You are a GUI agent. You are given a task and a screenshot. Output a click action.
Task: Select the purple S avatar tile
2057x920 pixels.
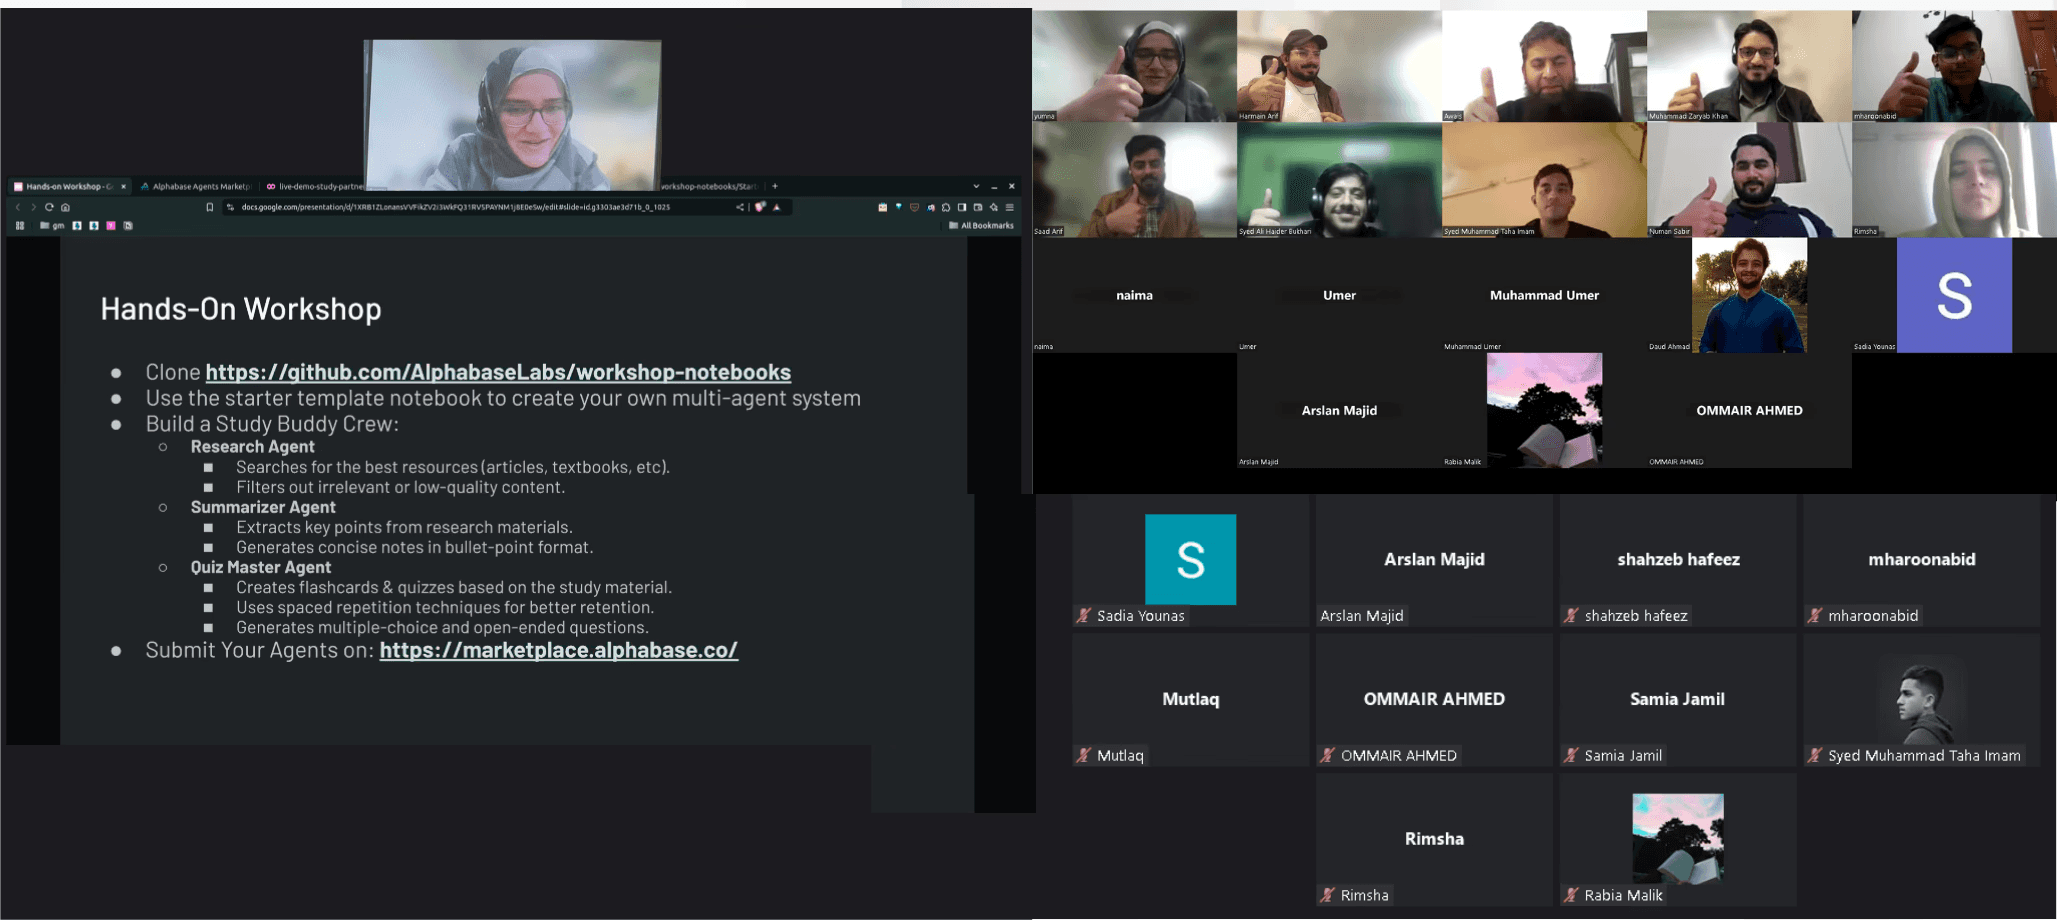pos(1954,295)
